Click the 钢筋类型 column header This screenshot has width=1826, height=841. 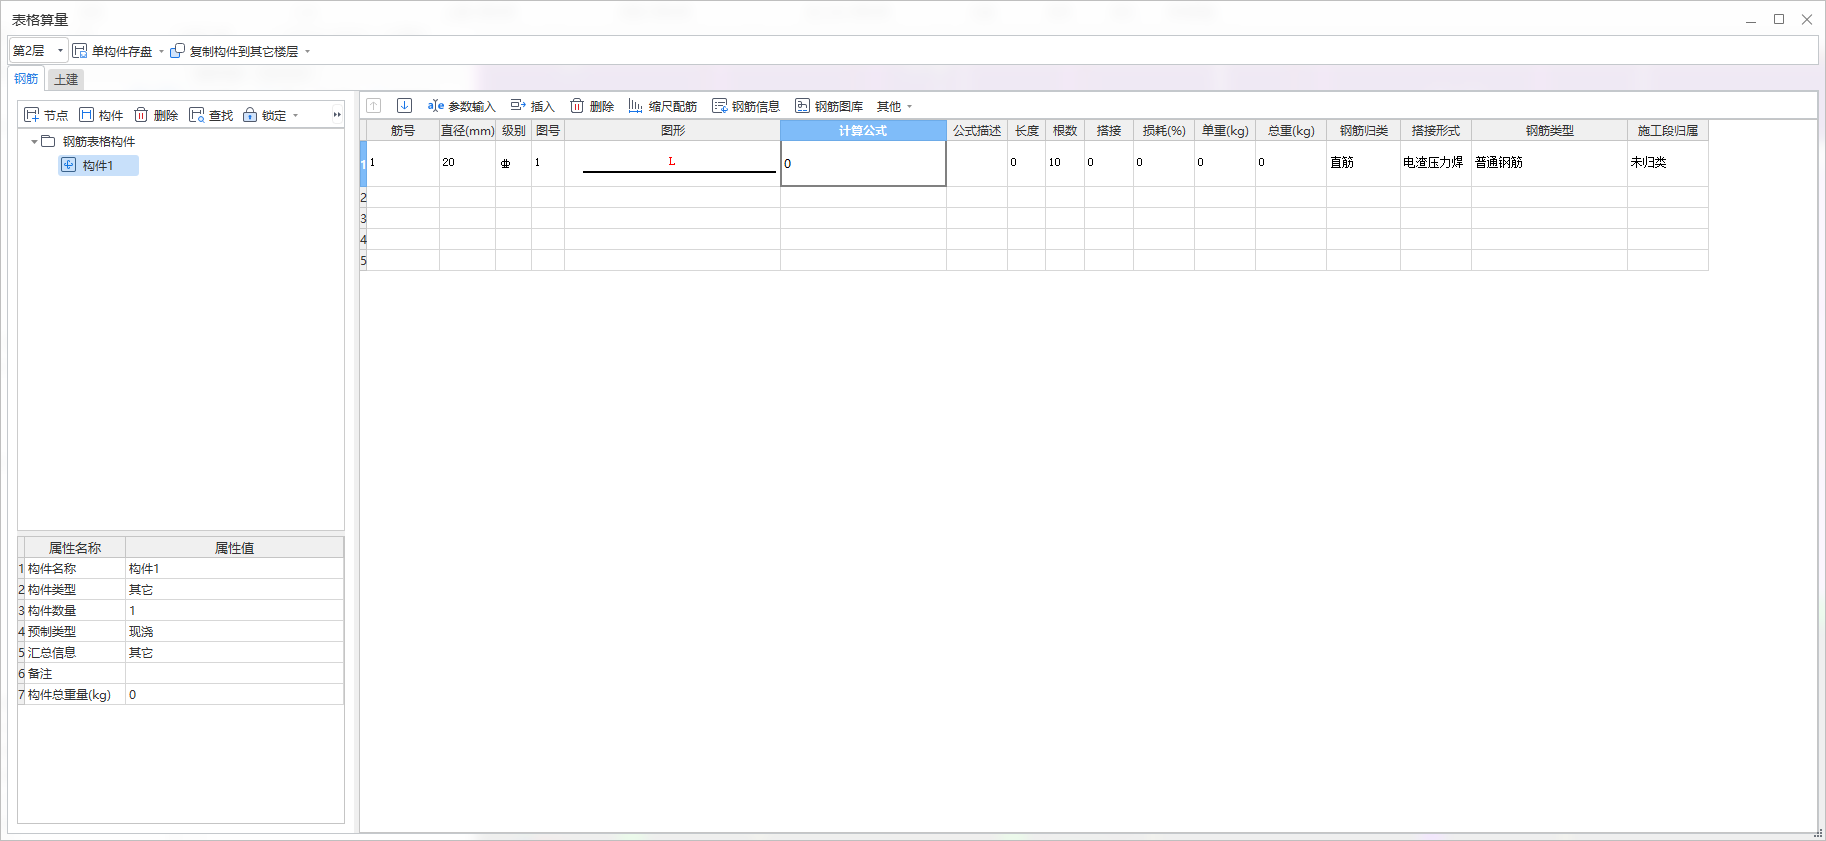(x=1549, y=131)
